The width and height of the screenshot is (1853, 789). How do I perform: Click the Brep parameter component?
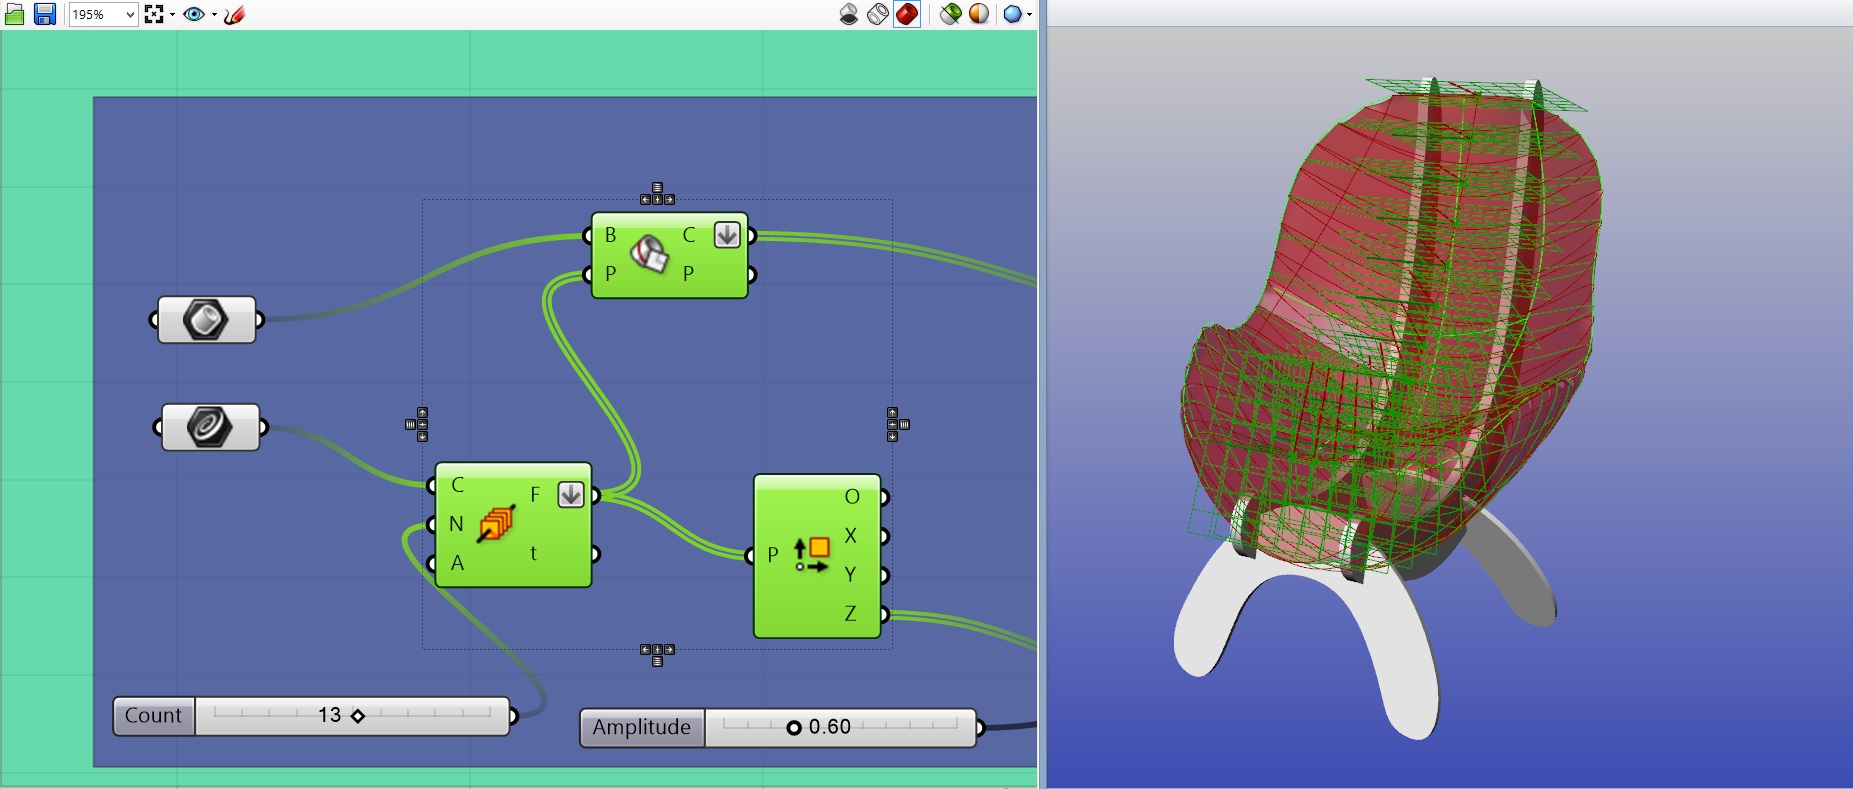[x=206, y=320]
